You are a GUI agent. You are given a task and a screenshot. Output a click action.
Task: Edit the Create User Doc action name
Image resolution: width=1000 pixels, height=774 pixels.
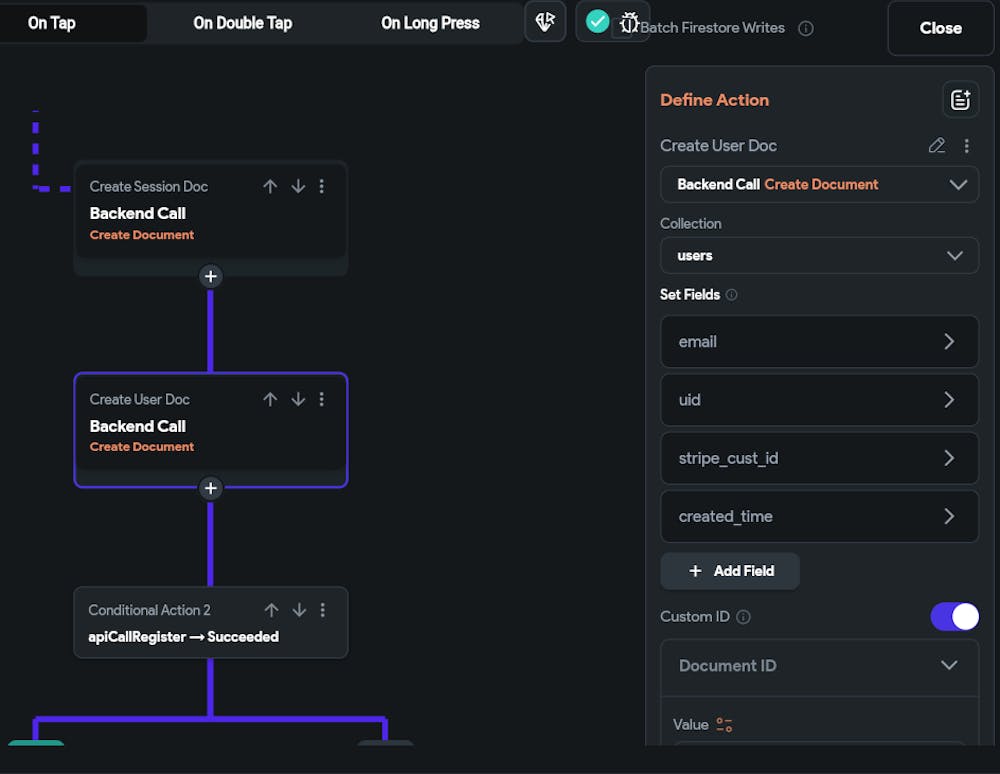[936, 145]
